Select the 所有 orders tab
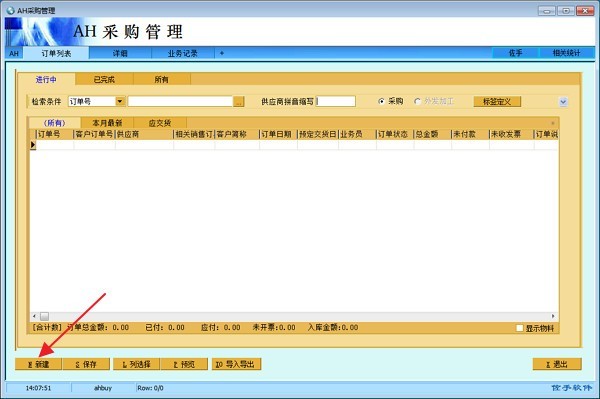The height and width of the screenshot is (399, 600). pyautogui.click(x=161, y=80)
